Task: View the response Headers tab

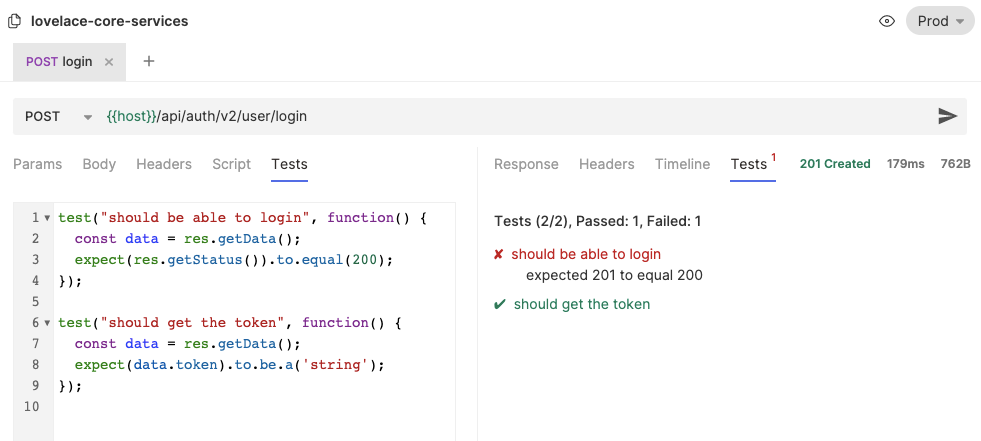Action: click(606, 164)
